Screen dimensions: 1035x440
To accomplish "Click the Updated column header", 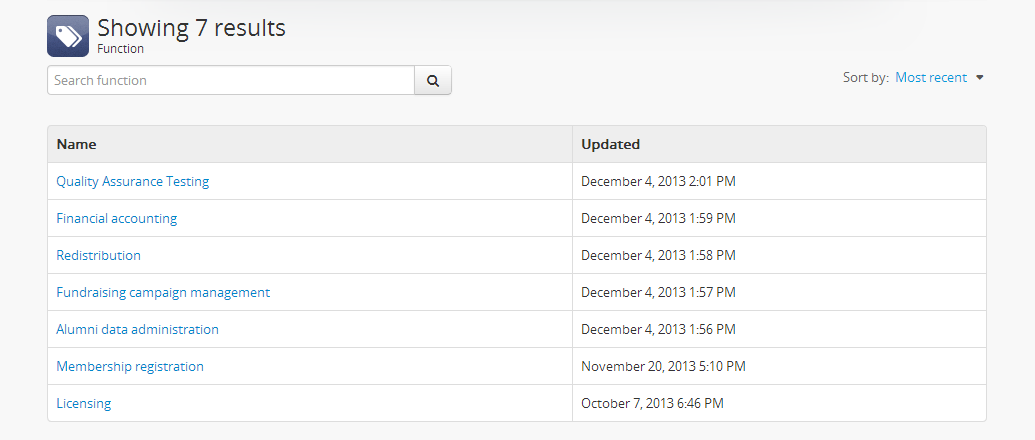I will tap(610, 144).
